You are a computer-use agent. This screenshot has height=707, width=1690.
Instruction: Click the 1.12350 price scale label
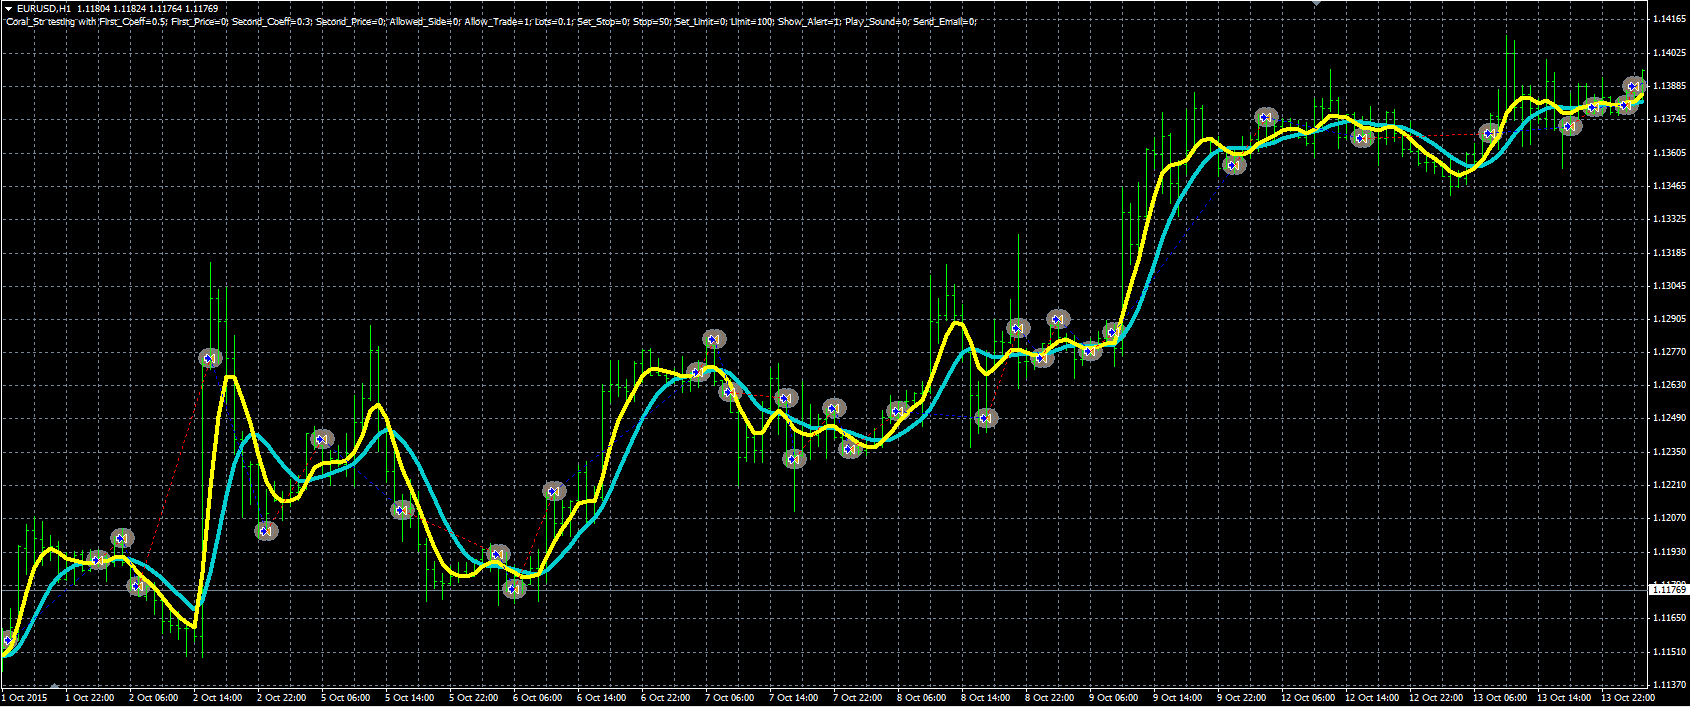pyautogui.click(x=1670, y=452)
